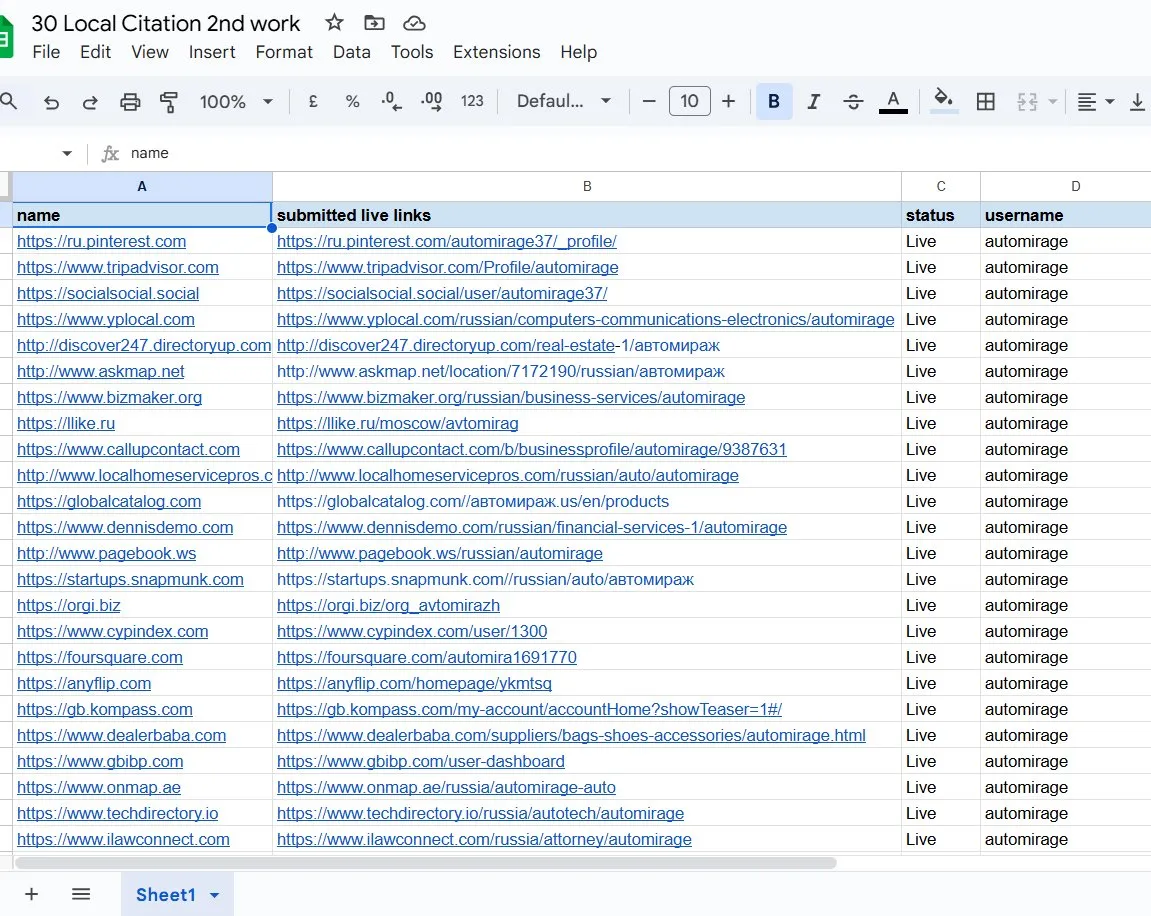Viewport: 1151px width, 916px height.
Task: Increase font size with plus button
Action: [x=728, y=101]
